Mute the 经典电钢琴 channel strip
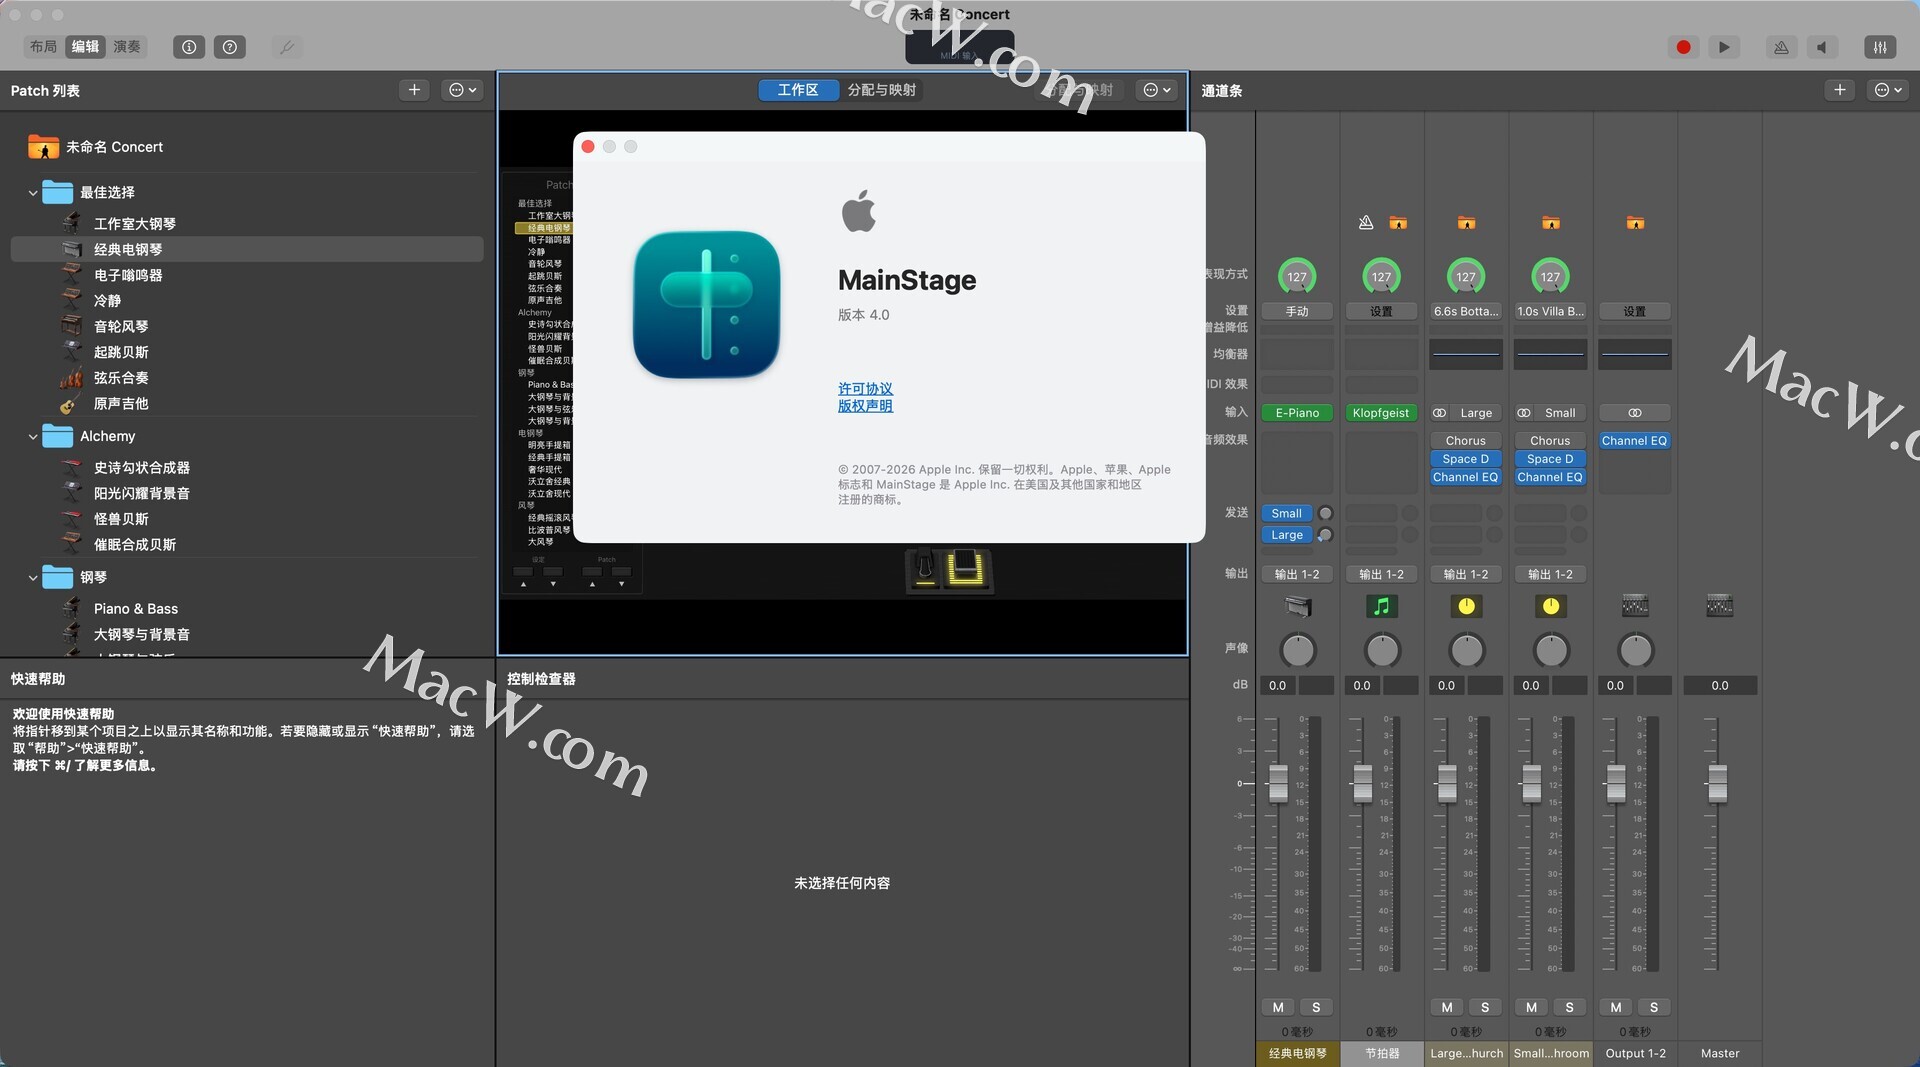 (1278, 1007)
